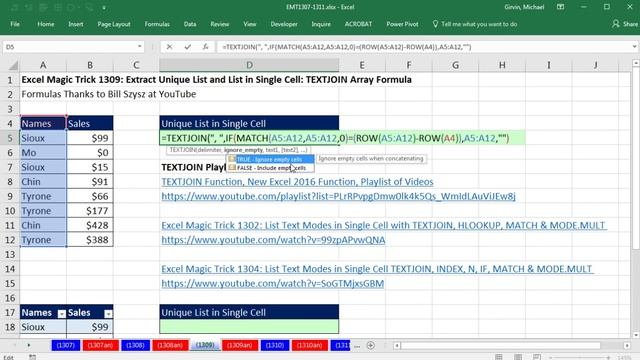640x360 pixels.
Task: Select row 13 header
Action: 10,254
